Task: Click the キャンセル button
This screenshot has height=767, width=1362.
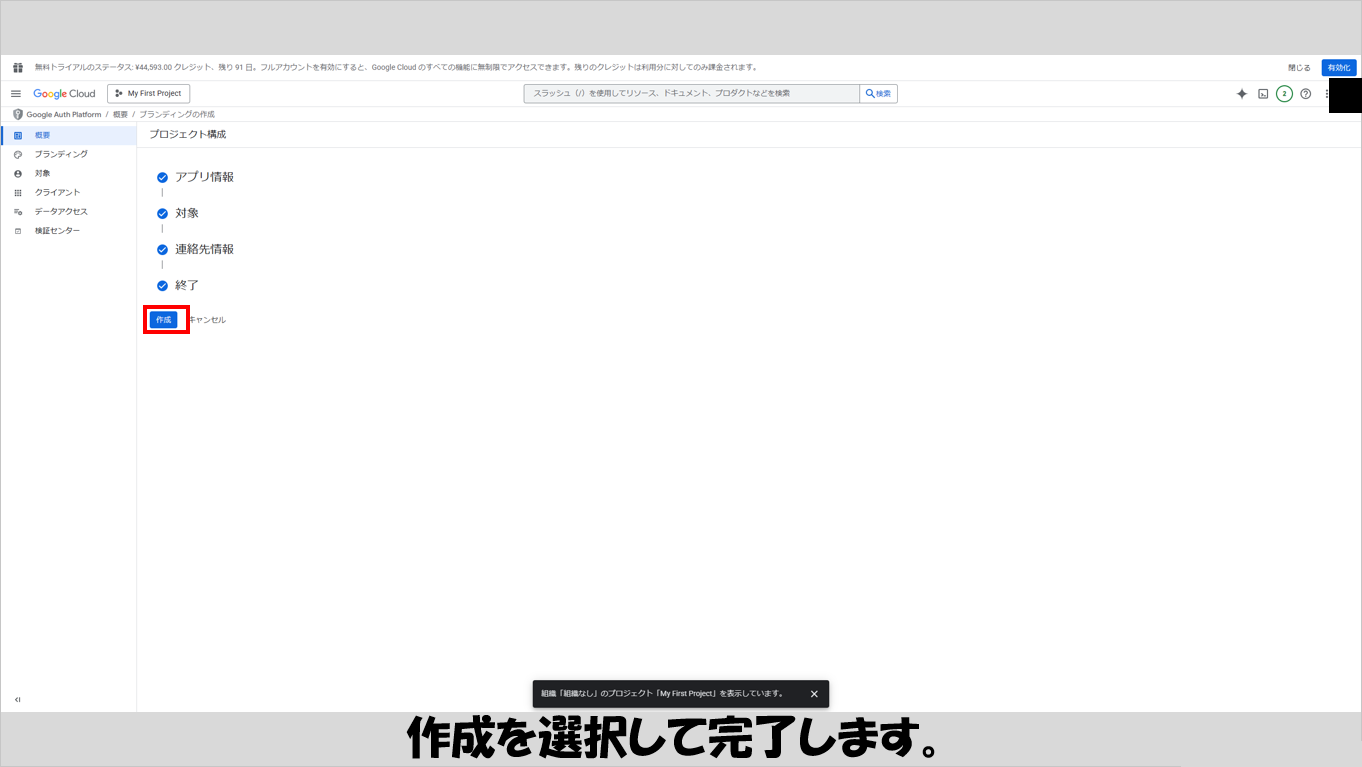Action: [x=207, y=320]
